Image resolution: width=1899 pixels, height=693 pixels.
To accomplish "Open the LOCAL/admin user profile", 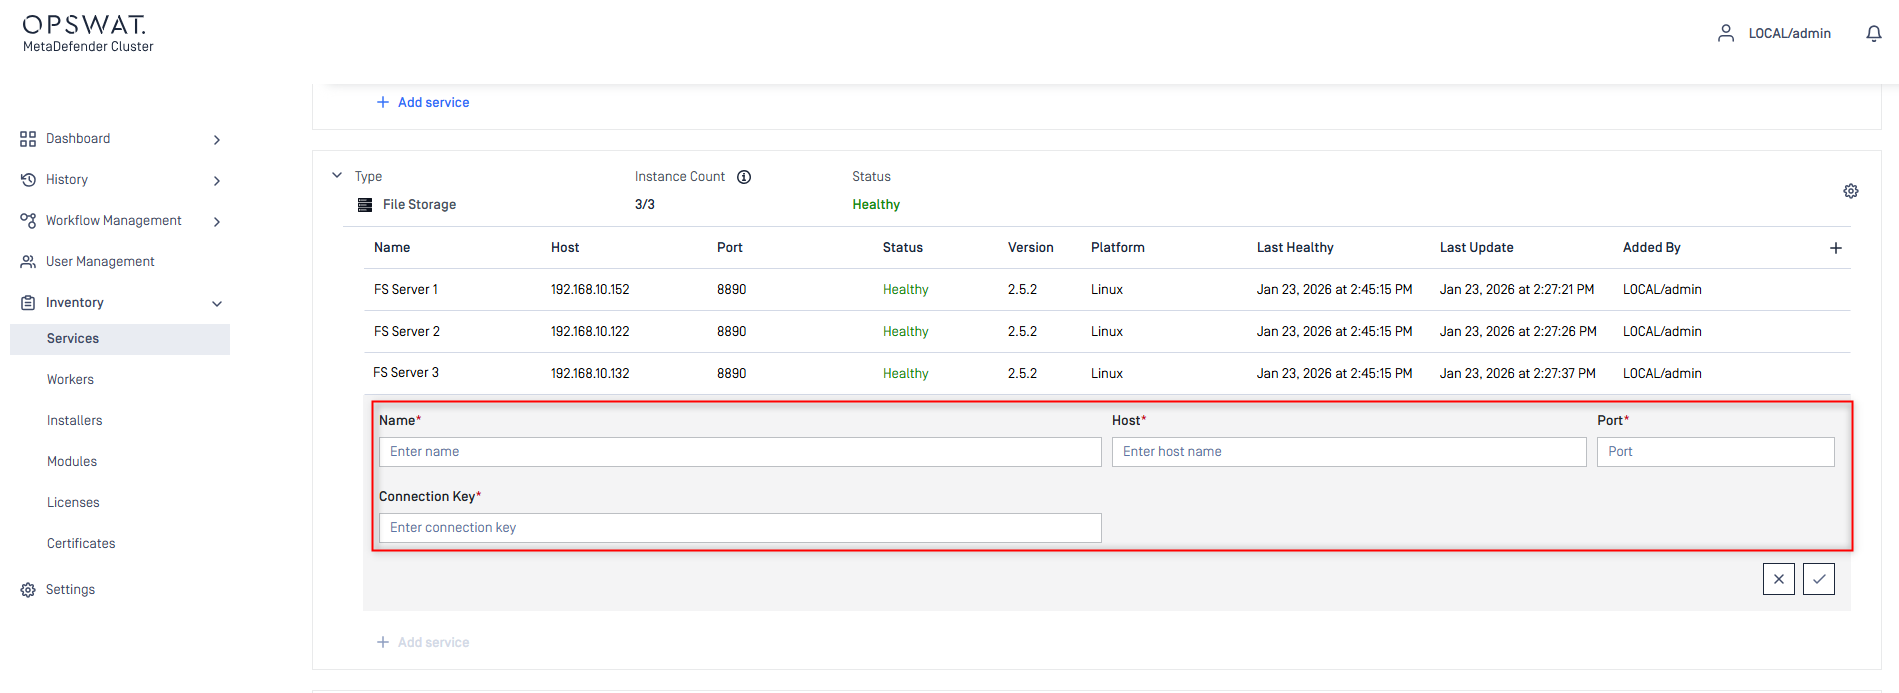I will (x=1775, y=34).
